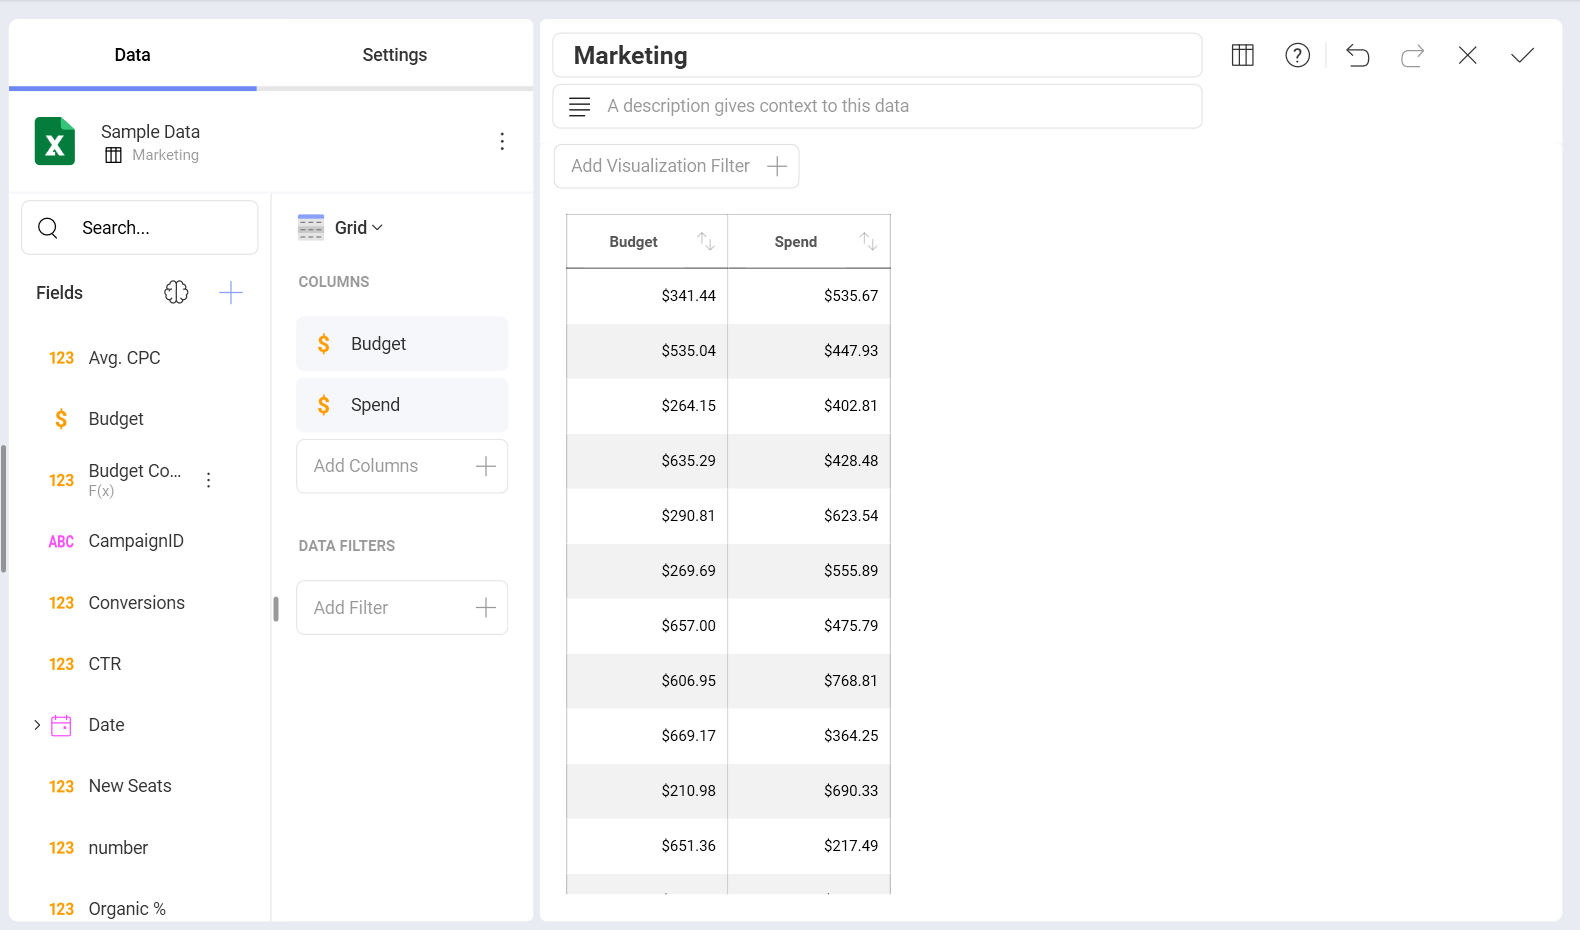The width and height of the screenshot is (1580, 930).
Task: Open the AI brain fields icon
Action: pos(176,292)
